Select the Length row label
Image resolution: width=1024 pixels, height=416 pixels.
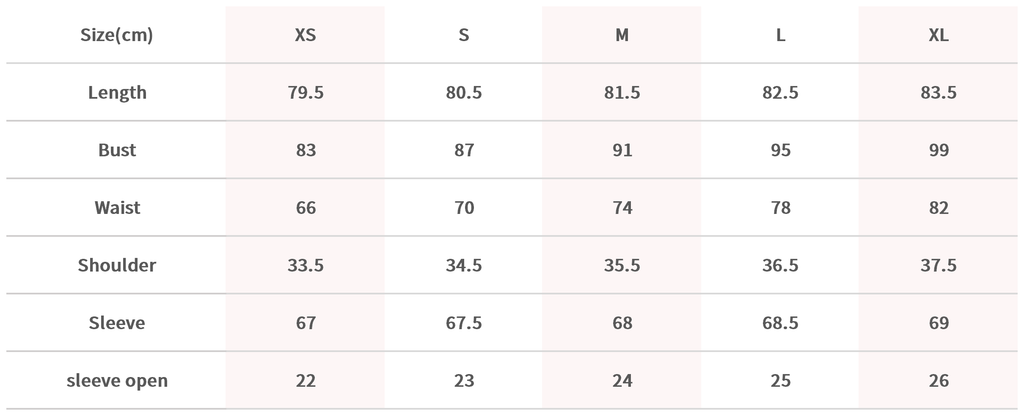(117, 93)
